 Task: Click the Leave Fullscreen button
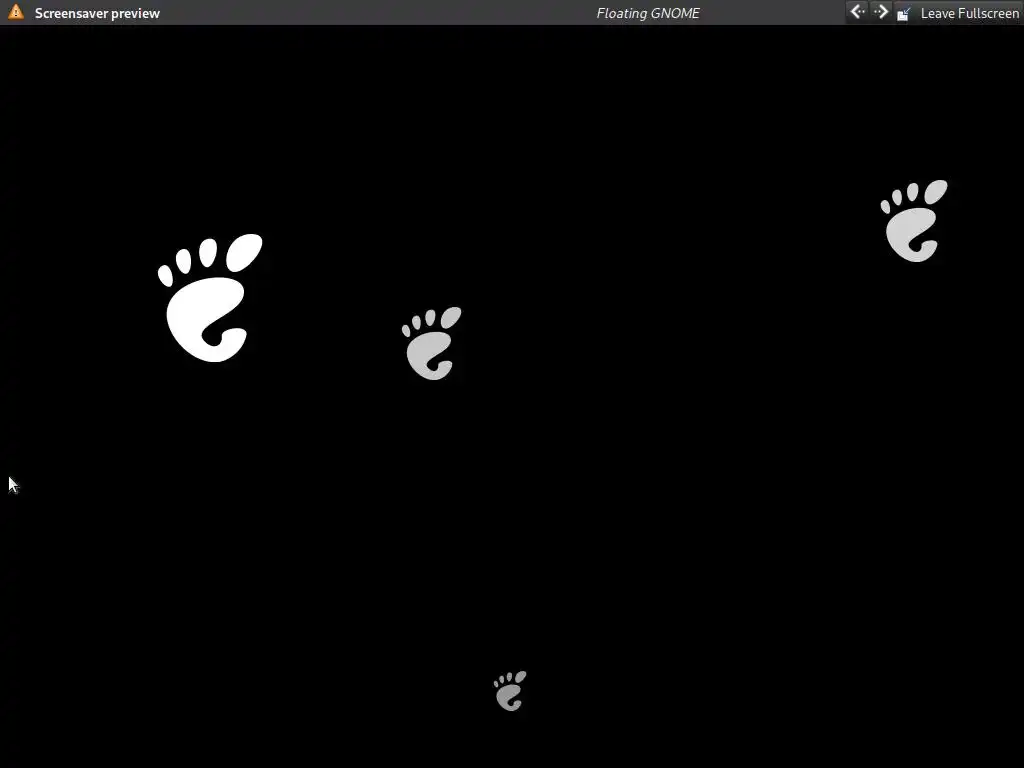pyautogui.click(x=957, y=13)
